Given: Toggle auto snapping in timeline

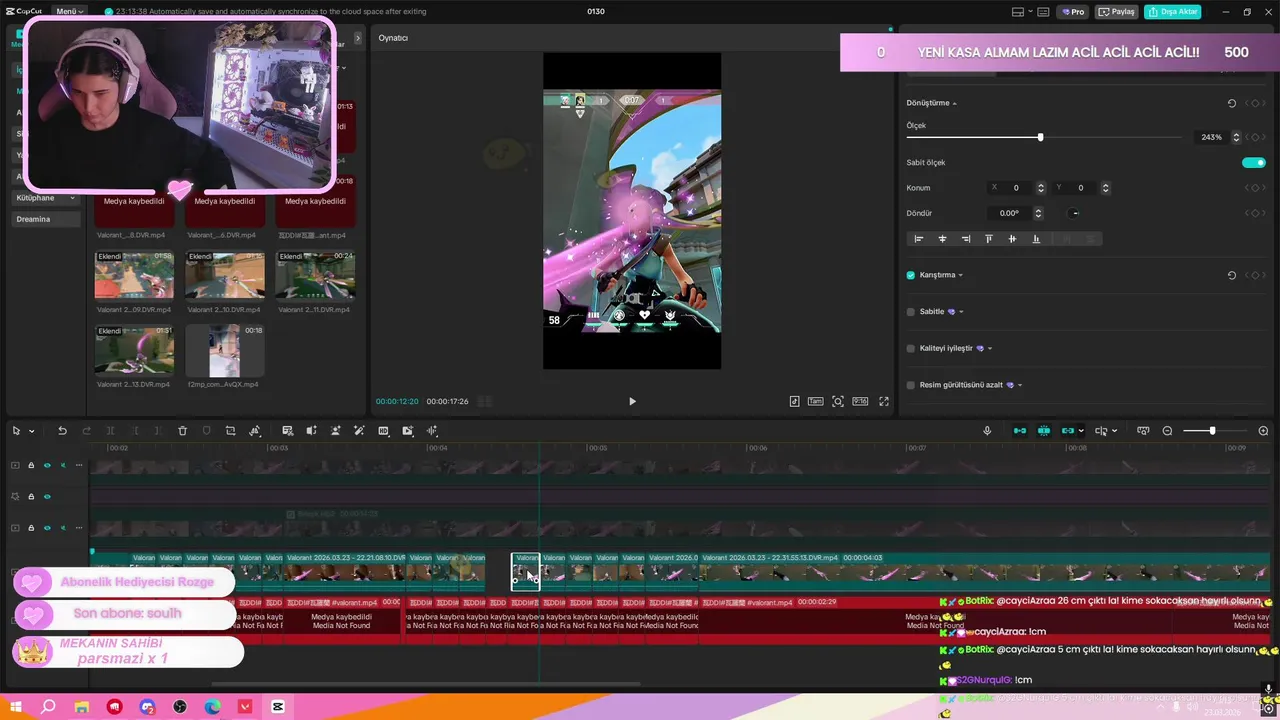Looking at the screenshot, I should [x=1044, y=431].
